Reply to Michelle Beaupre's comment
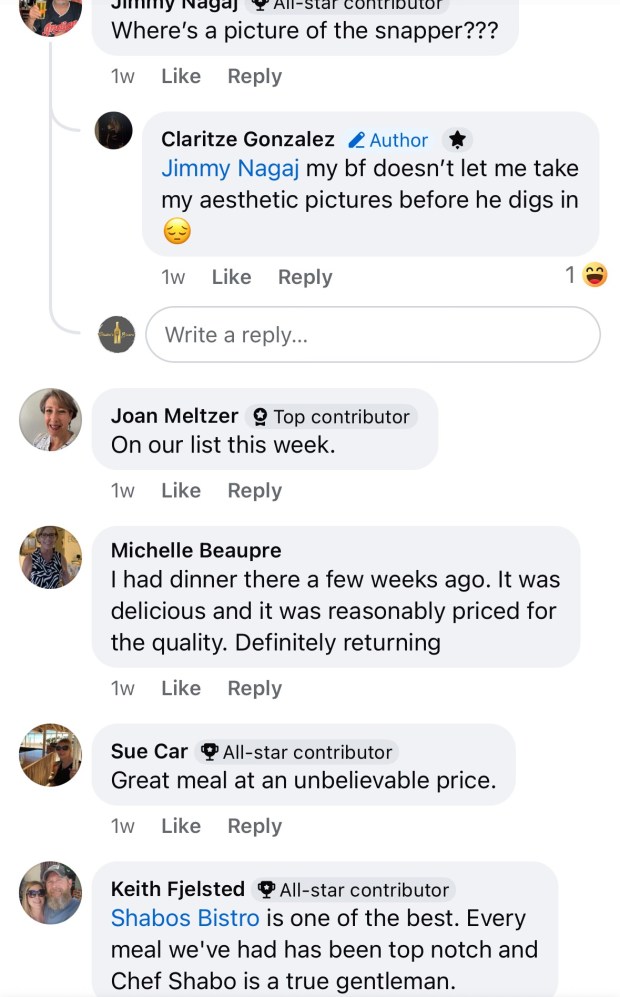The image size is (620, 997). 255,688
